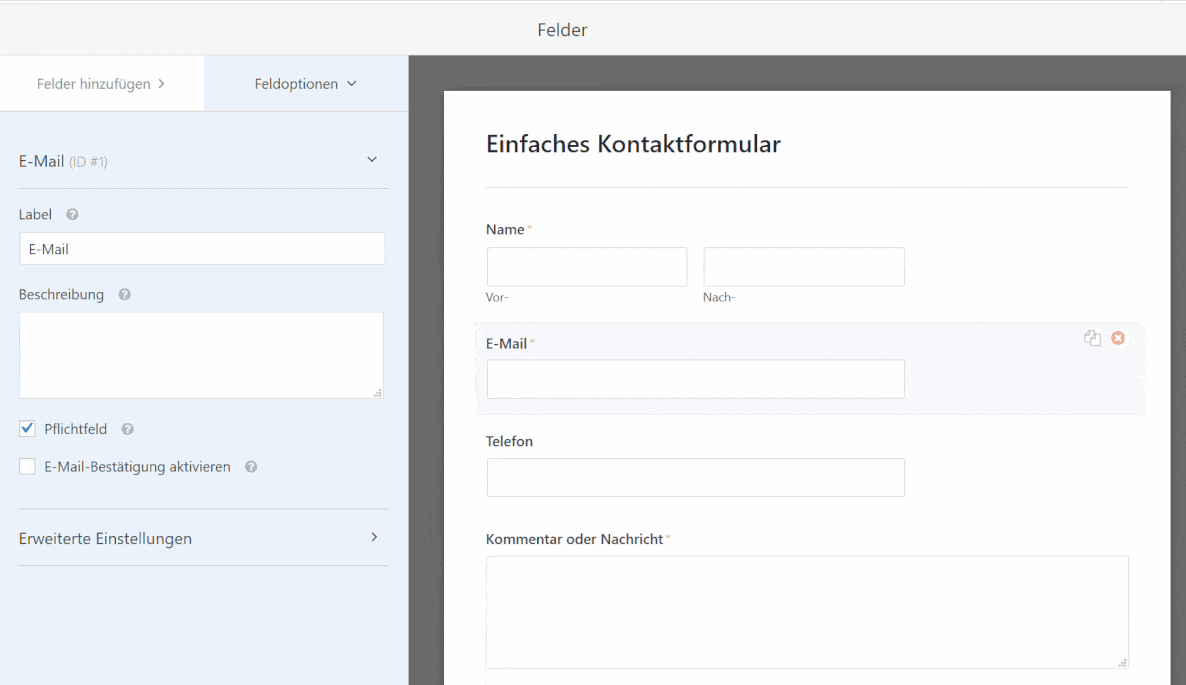Click into the Label text input
The height and width of the screenshot is (685, 1186).
[x=202, y=249]
